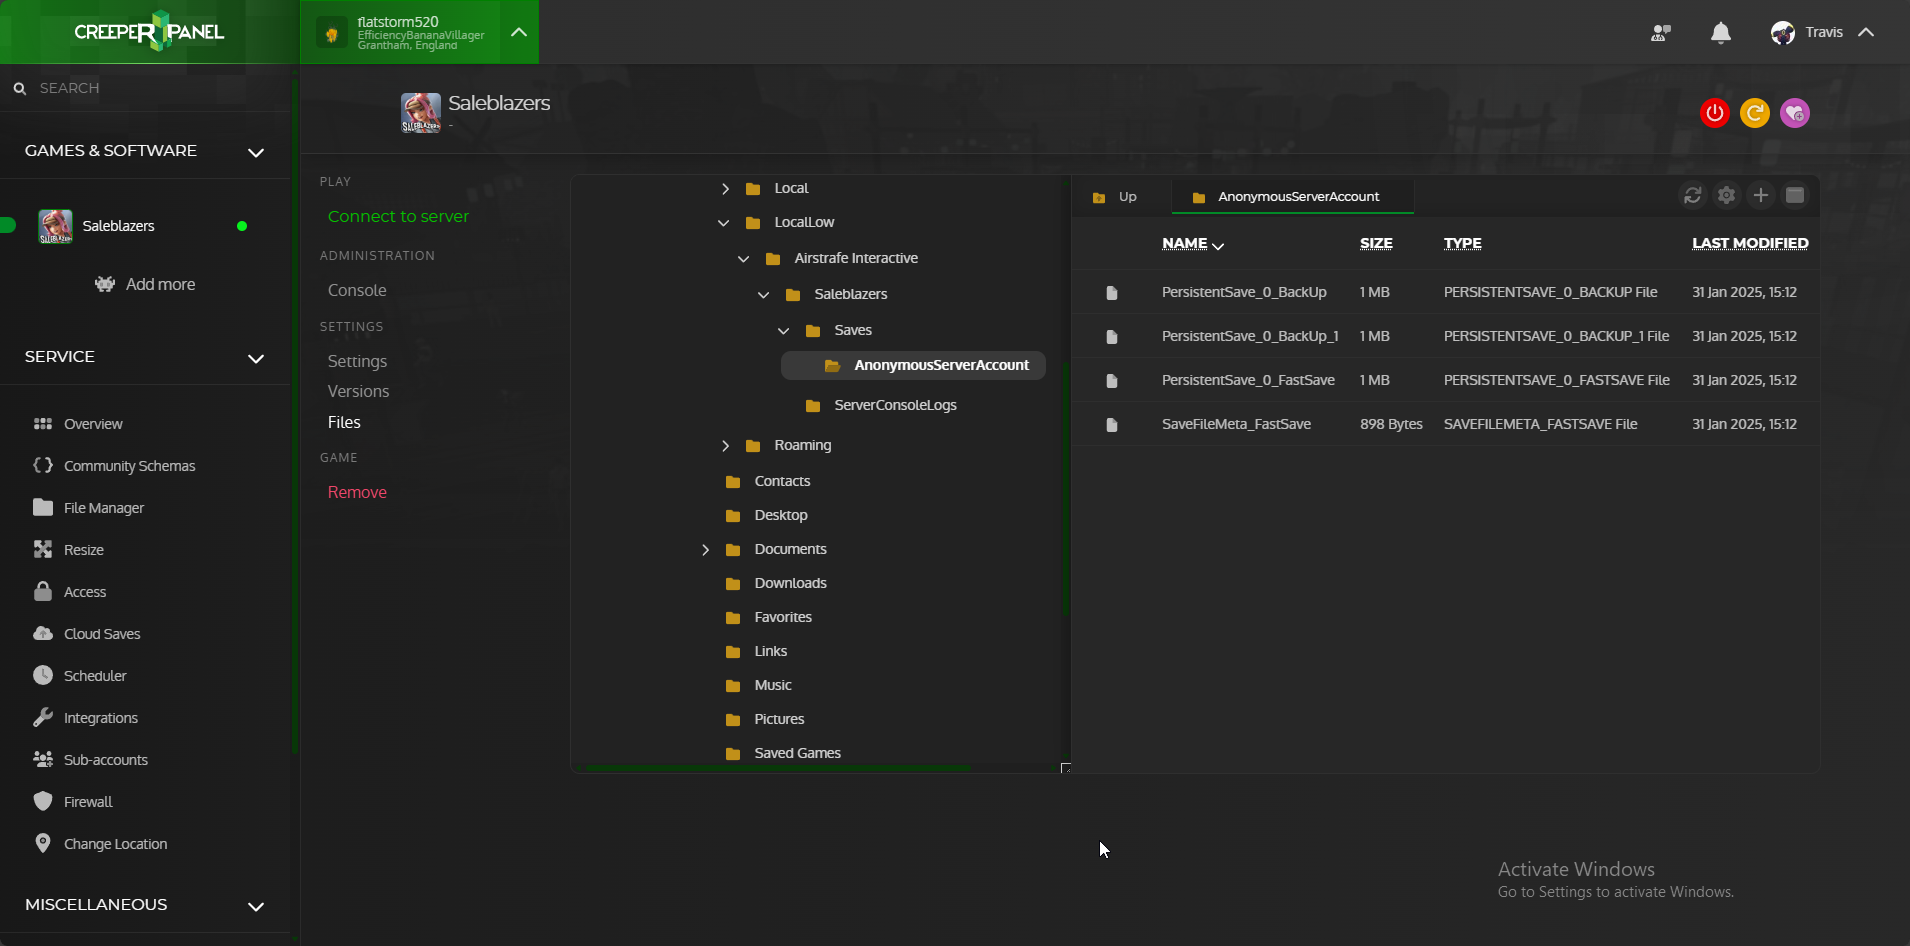Click the File Manager folder icon
This screenshot has width=1910, height=946.
click(43, 507)
